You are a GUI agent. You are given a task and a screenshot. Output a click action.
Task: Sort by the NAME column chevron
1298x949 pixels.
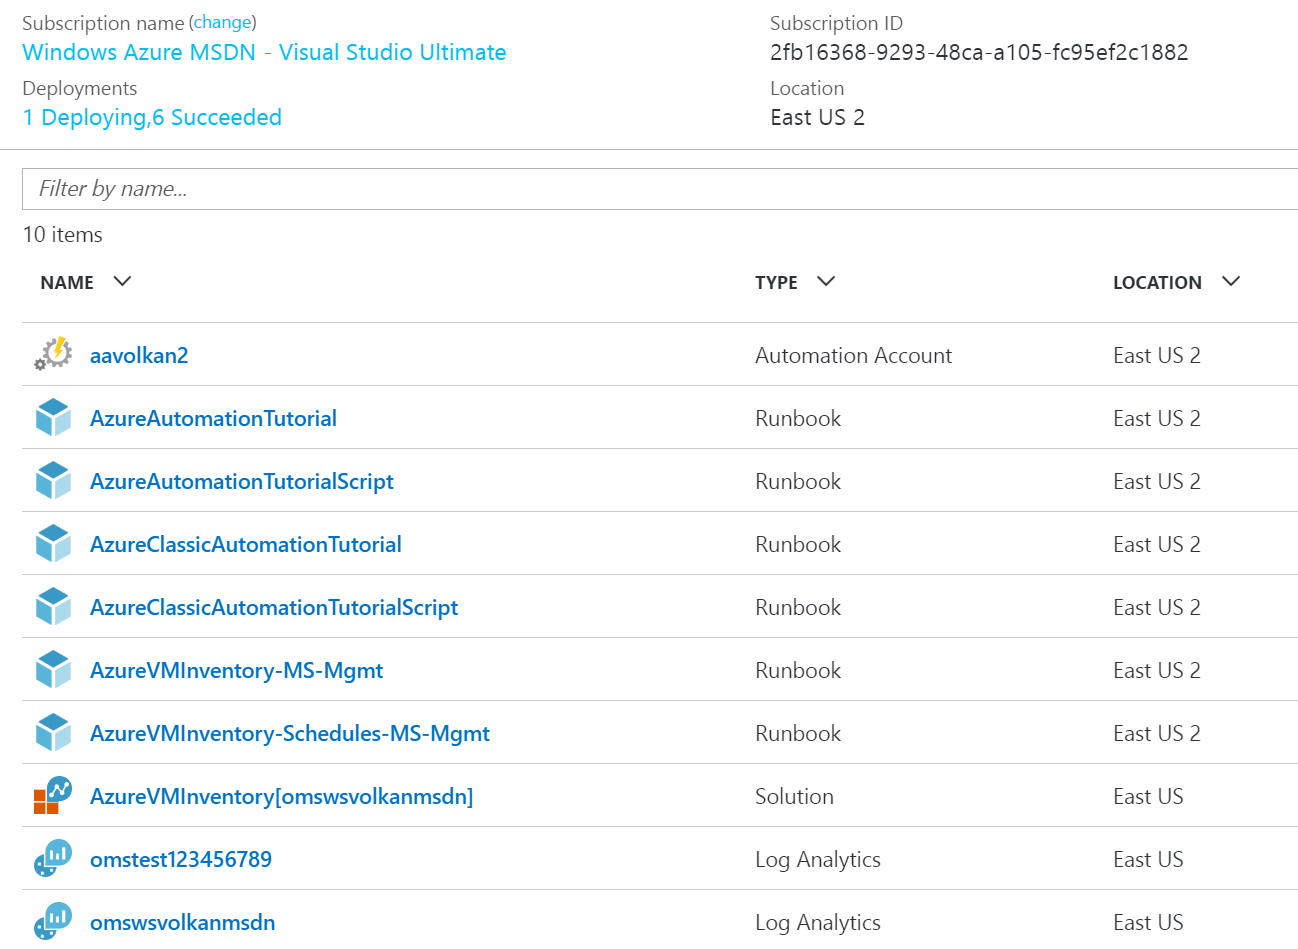tap(122, 281)
